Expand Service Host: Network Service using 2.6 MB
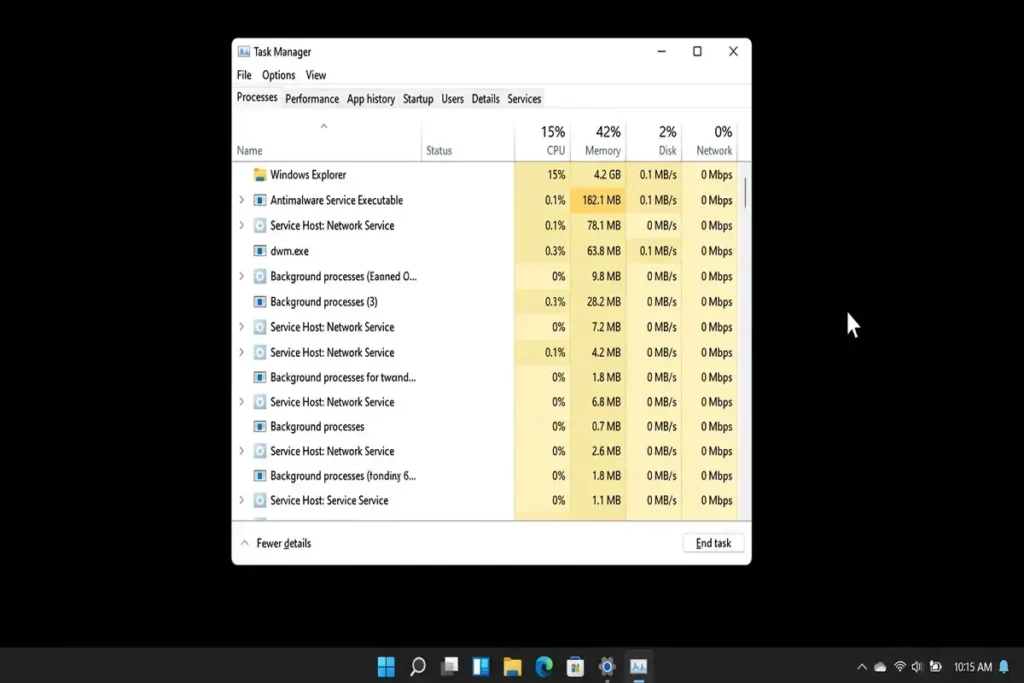The image size is (1024, 683). (x=242, y=451)
